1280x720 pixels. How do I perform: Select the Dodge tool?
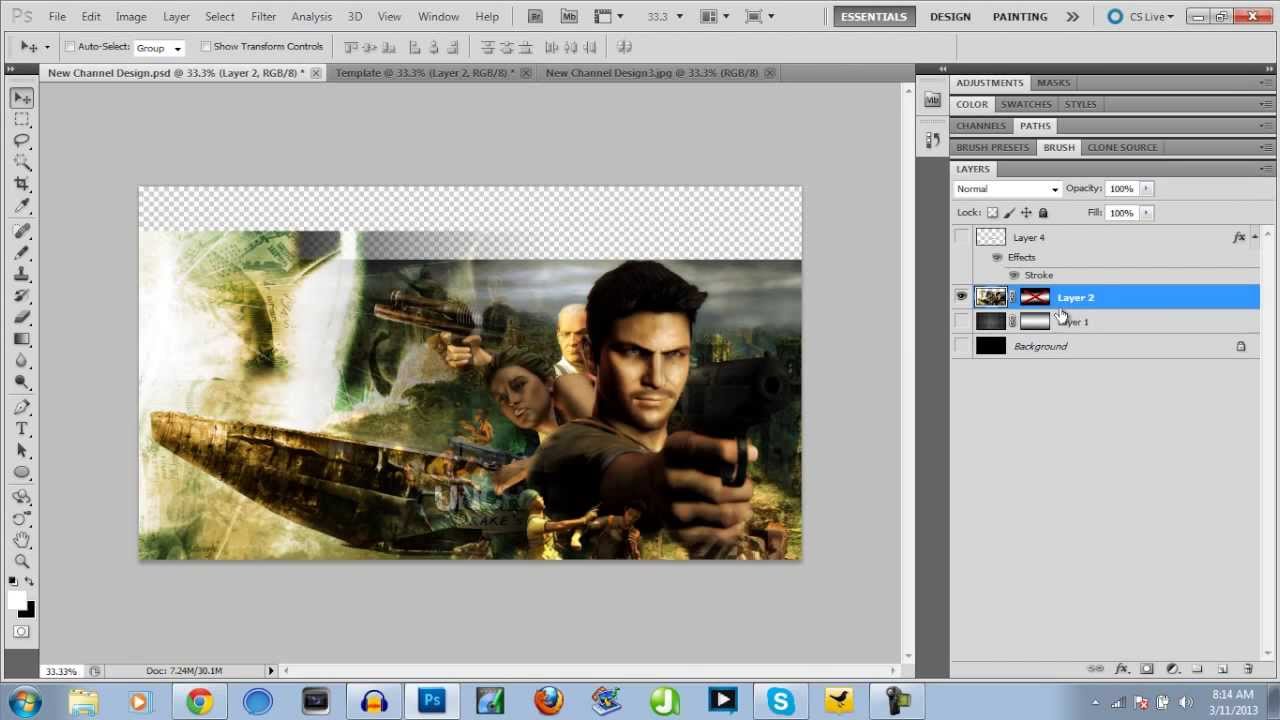pyautogui.click(x=22, y=382)
